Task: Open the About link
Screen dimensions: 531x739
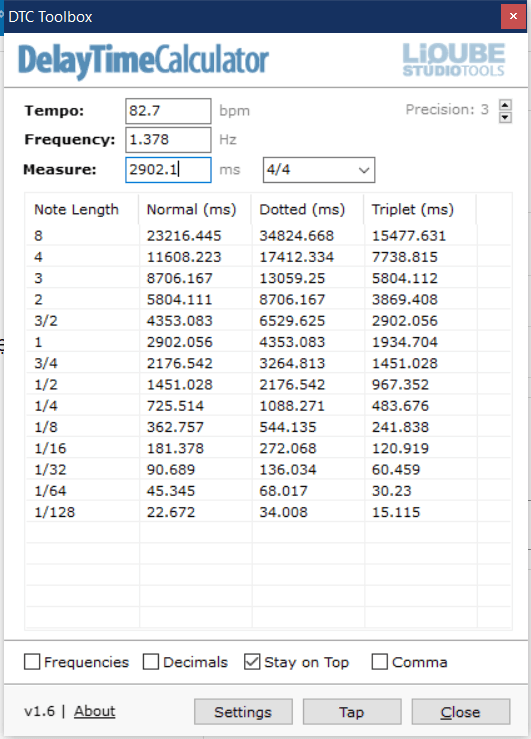Action: pyautogui.click(x=94, y=711)
